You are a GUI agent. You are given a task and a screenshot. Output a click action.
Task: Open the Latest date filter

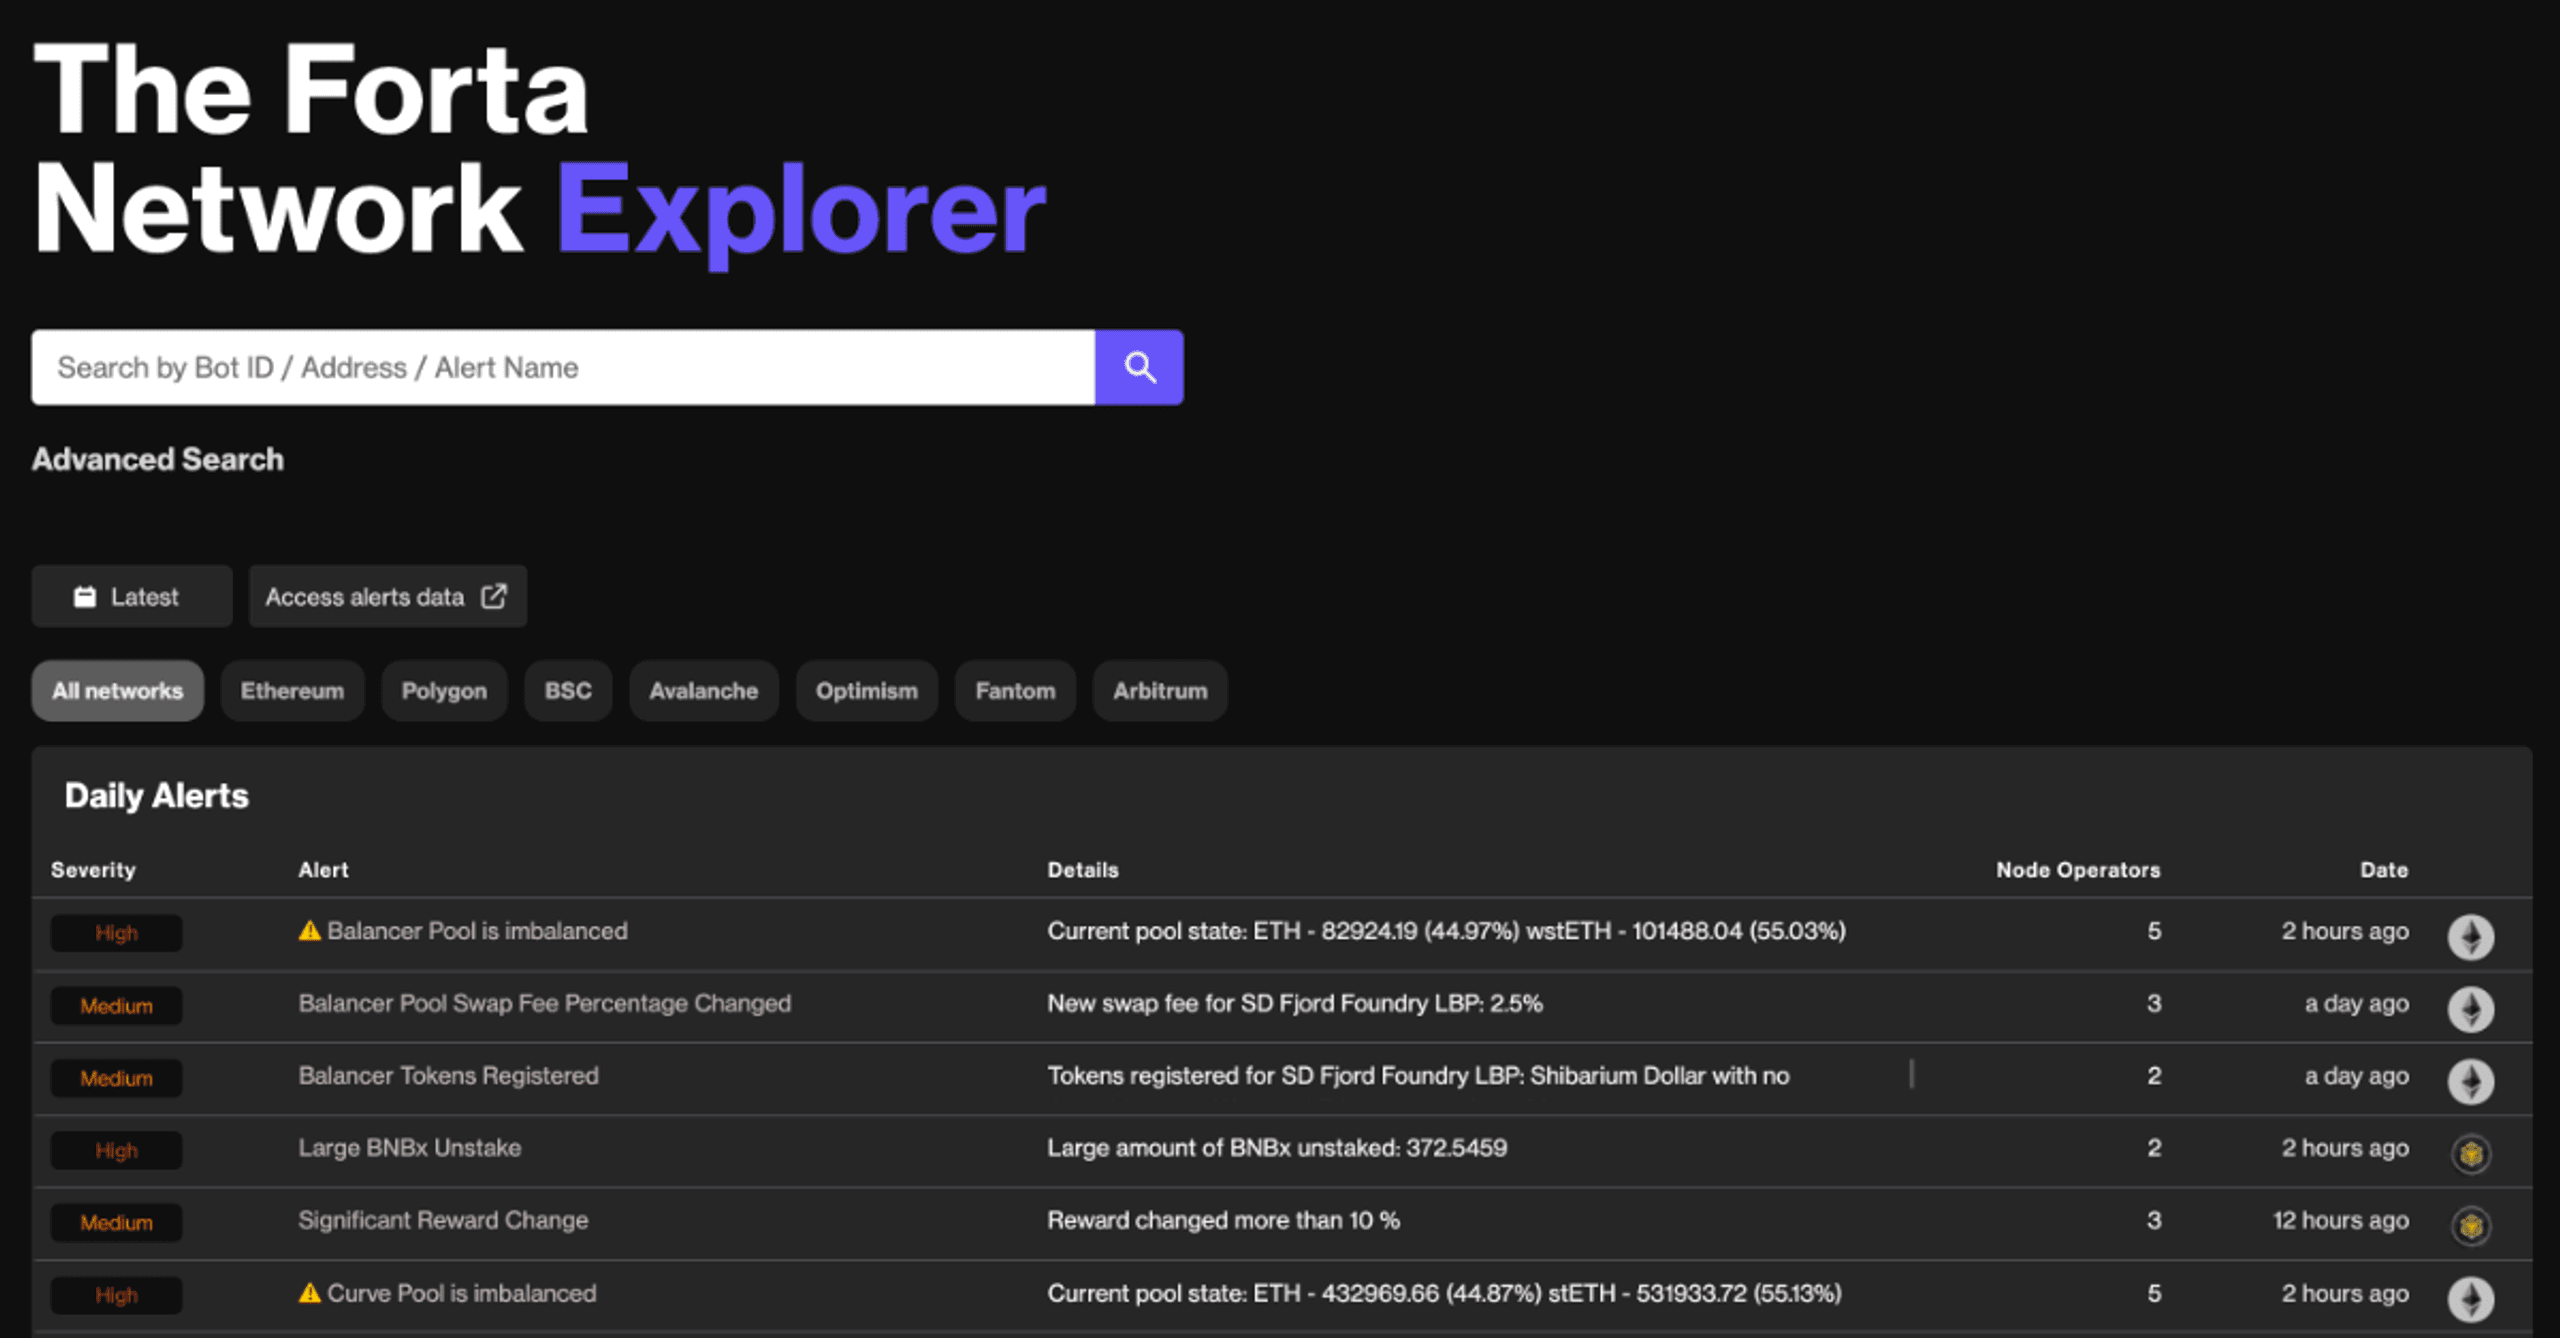tap(132, 596)
